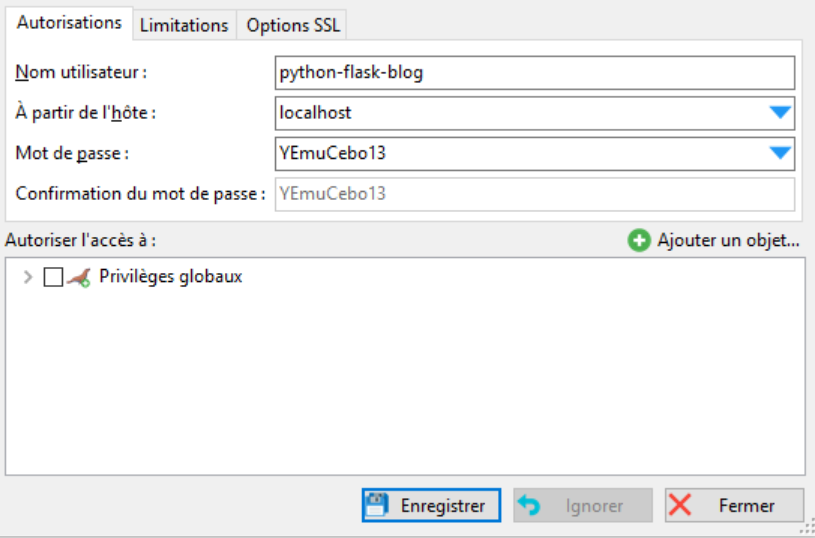Open the host dropdown arrow
This screenshot has height=538, width=815.
(780, 113)
